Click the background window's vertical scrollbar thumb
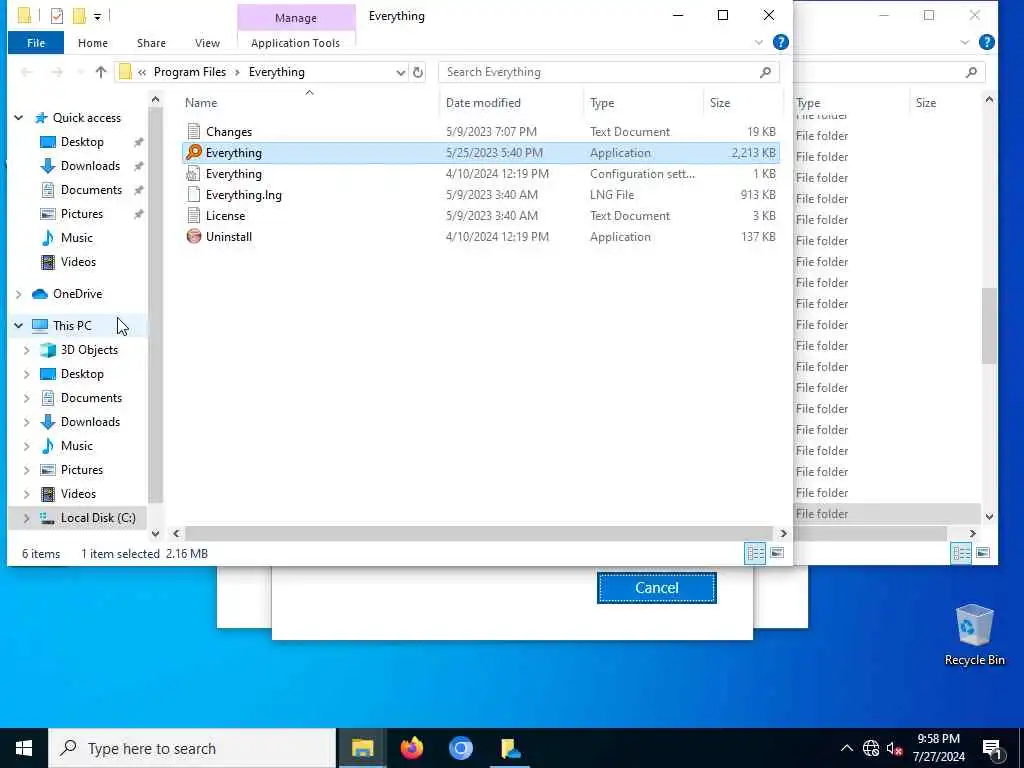This screenshot has height=768, width=1024. pos(989,326)
